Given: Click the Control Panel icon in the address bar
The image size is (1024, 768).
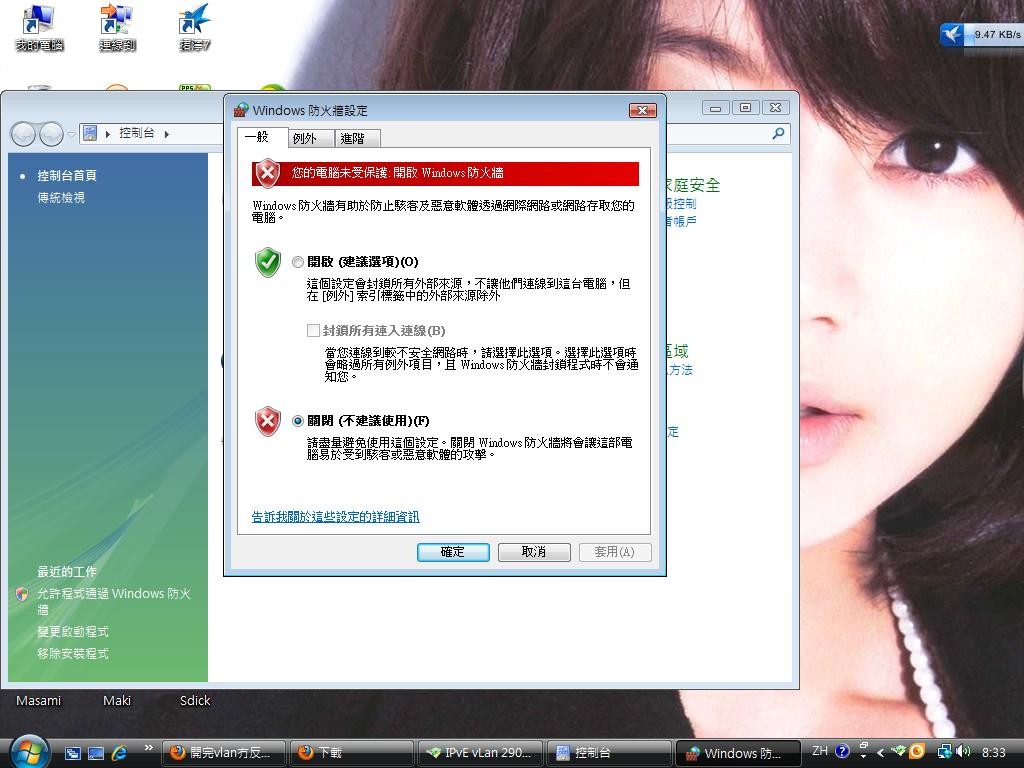Looking at the screenshot, I should [90, 133].
